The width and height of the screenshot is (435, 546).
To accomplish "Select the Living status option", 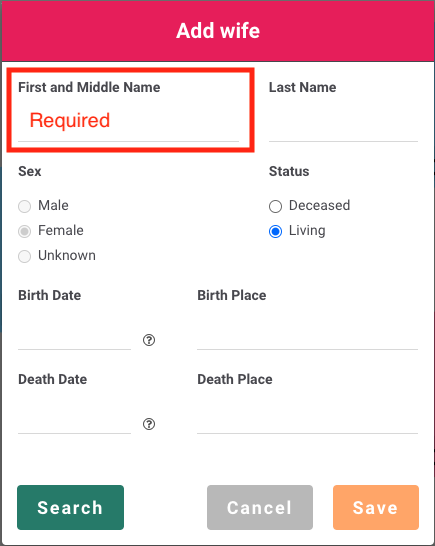I will [x=275, y=231].
